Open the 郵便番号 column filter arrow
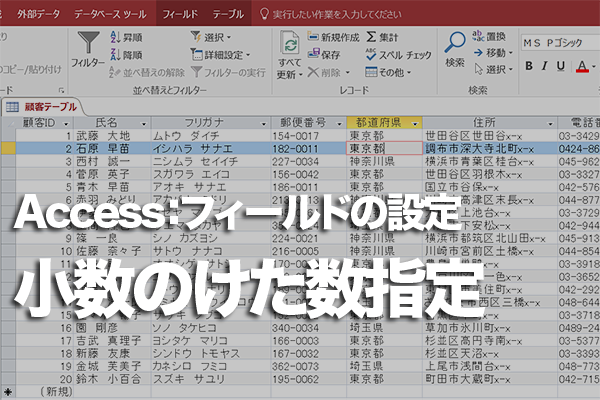This screenshot has height=400, width=600. click(x=339, y=124)
